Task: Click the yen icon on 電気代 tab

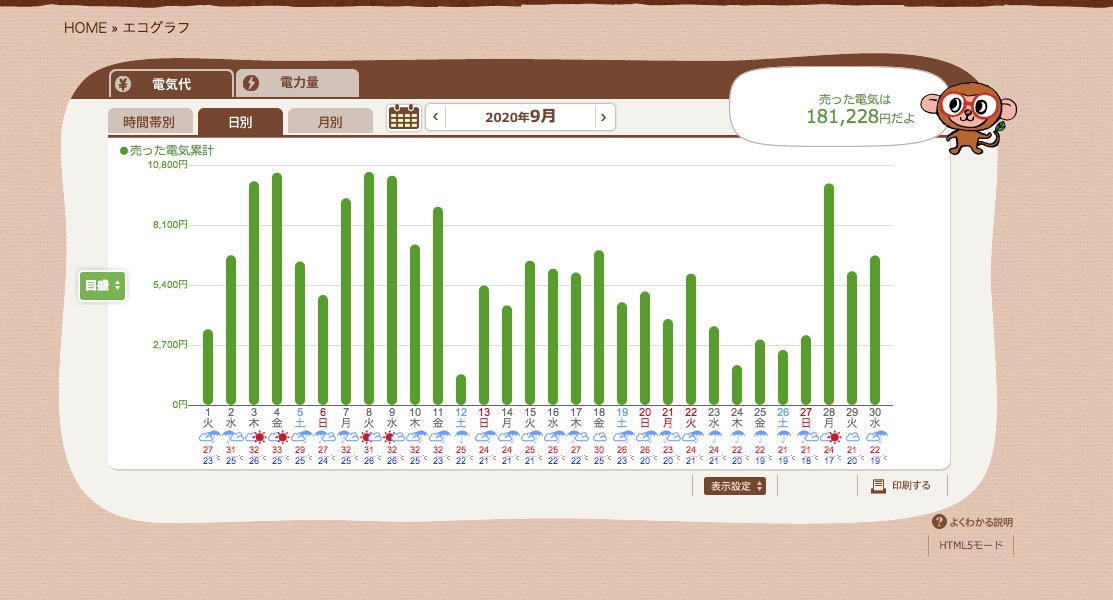Action: 124,84
